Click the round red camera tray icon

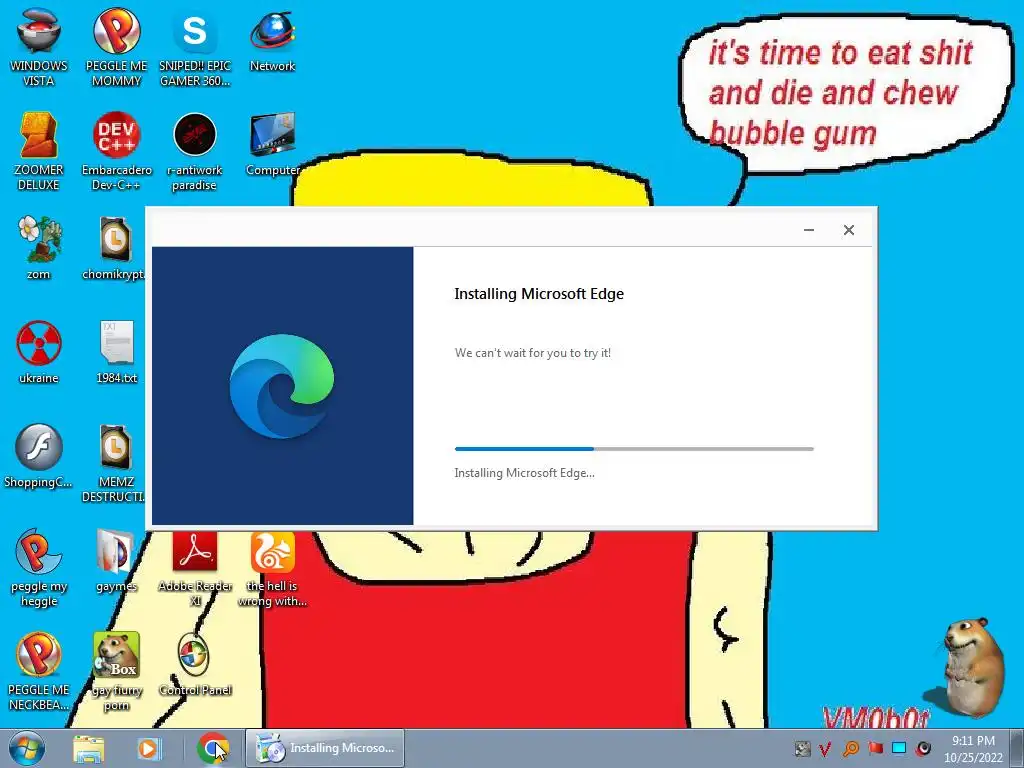923,748
